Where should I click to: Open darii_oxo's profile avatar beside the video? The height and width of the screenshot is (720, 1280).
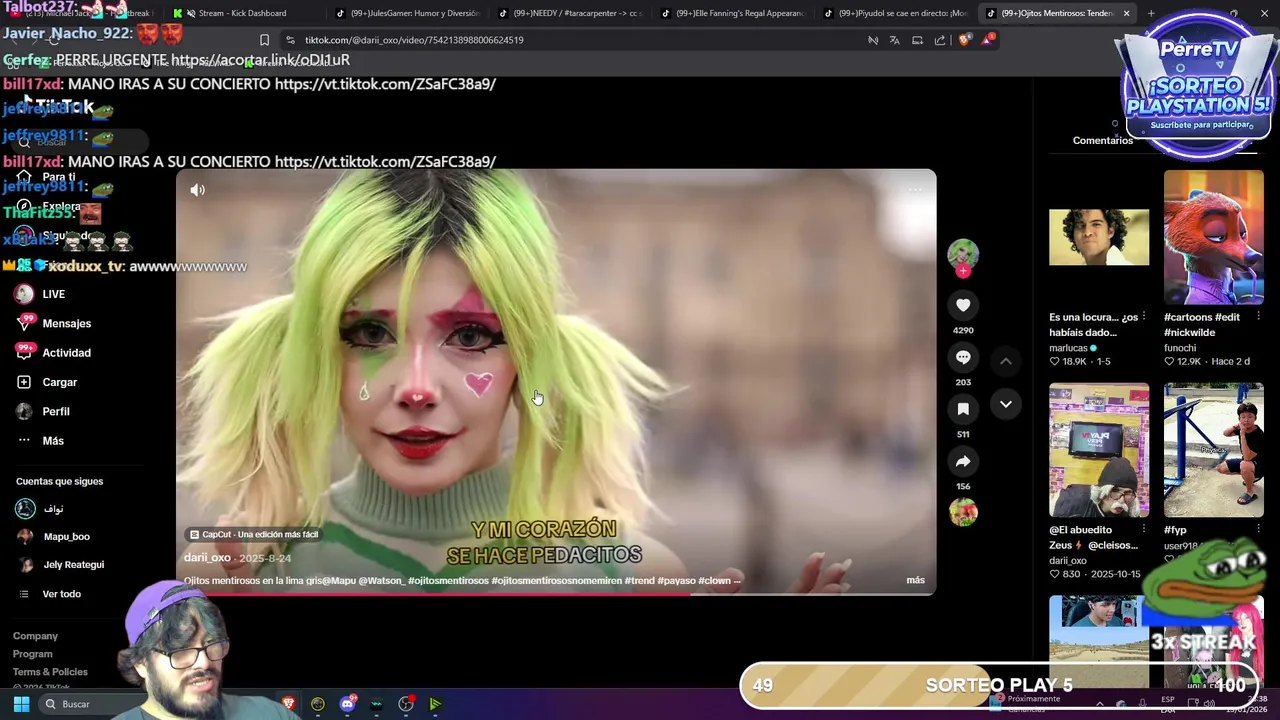coord(963,253)
